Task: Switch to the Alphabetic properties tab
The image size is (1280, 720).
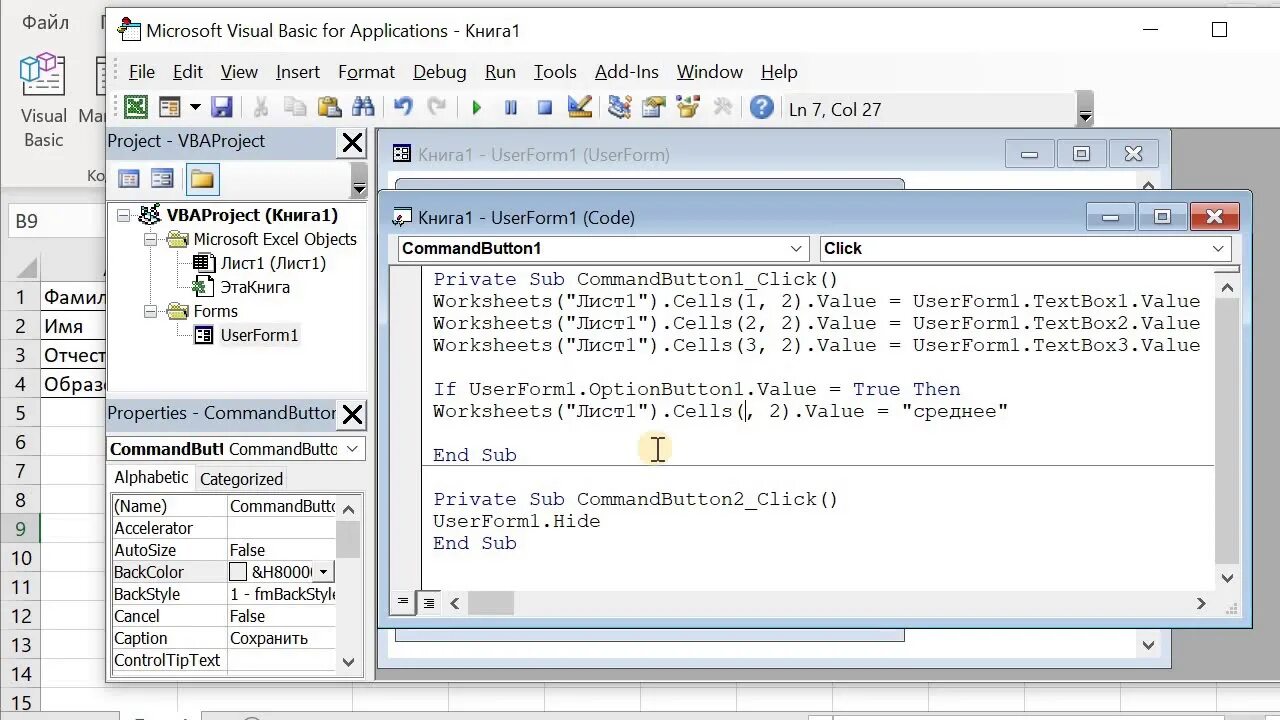Action: click(151, 478)
